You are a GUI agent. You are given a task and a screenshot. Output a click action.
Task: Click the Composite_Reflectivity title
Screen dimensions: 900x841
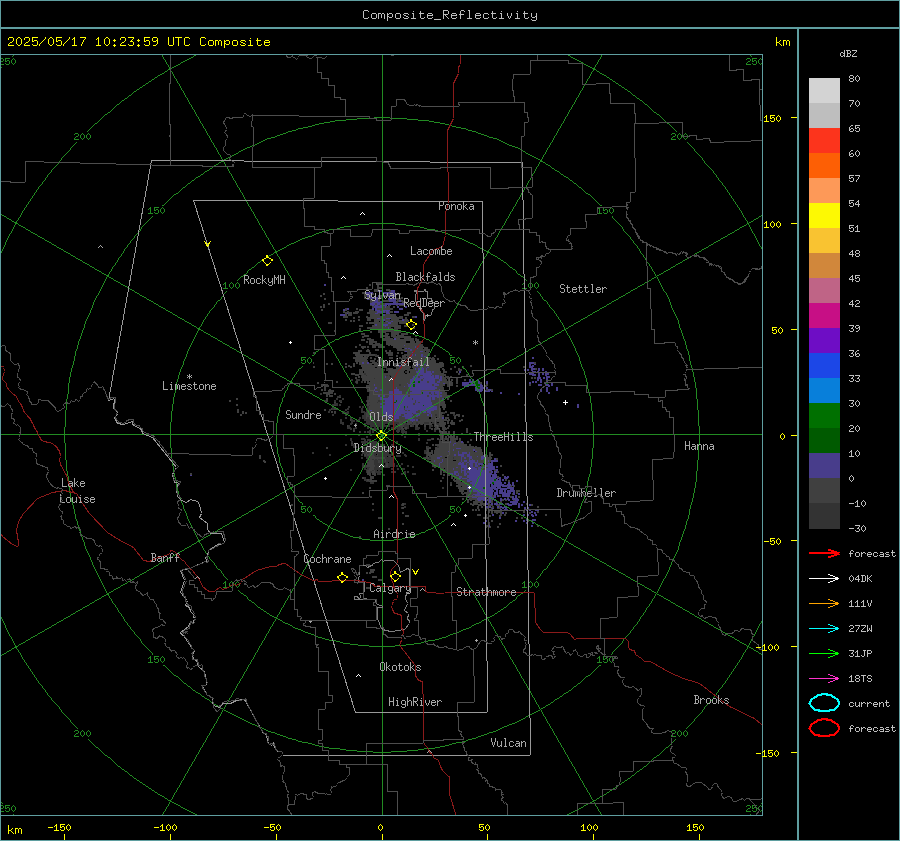pos(450,15)
